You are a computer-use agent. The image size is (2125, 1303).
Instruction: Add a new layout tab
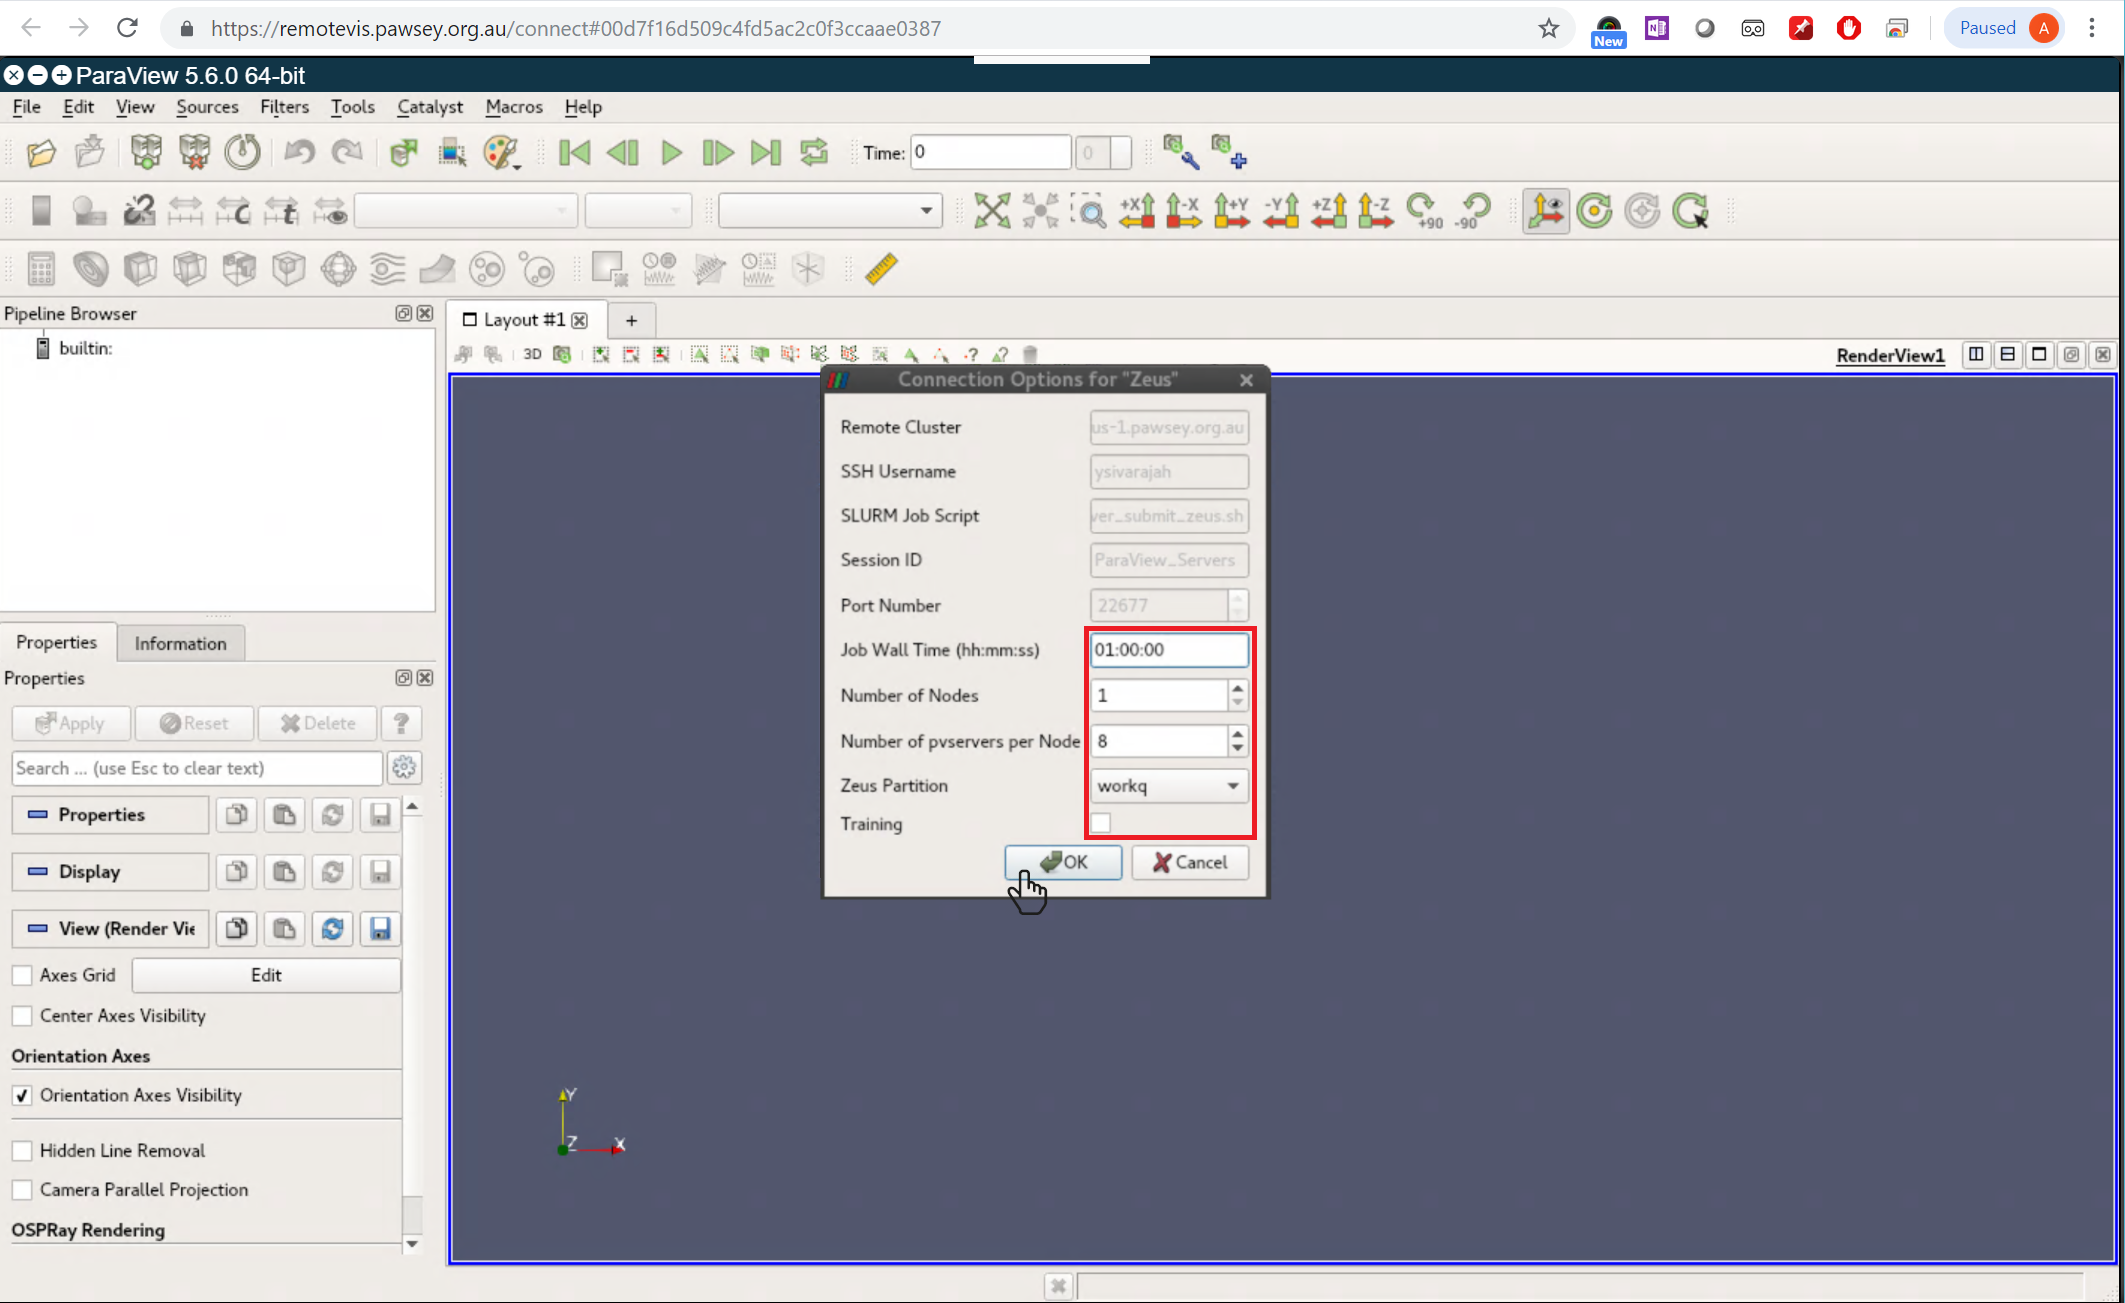point(631,320)
